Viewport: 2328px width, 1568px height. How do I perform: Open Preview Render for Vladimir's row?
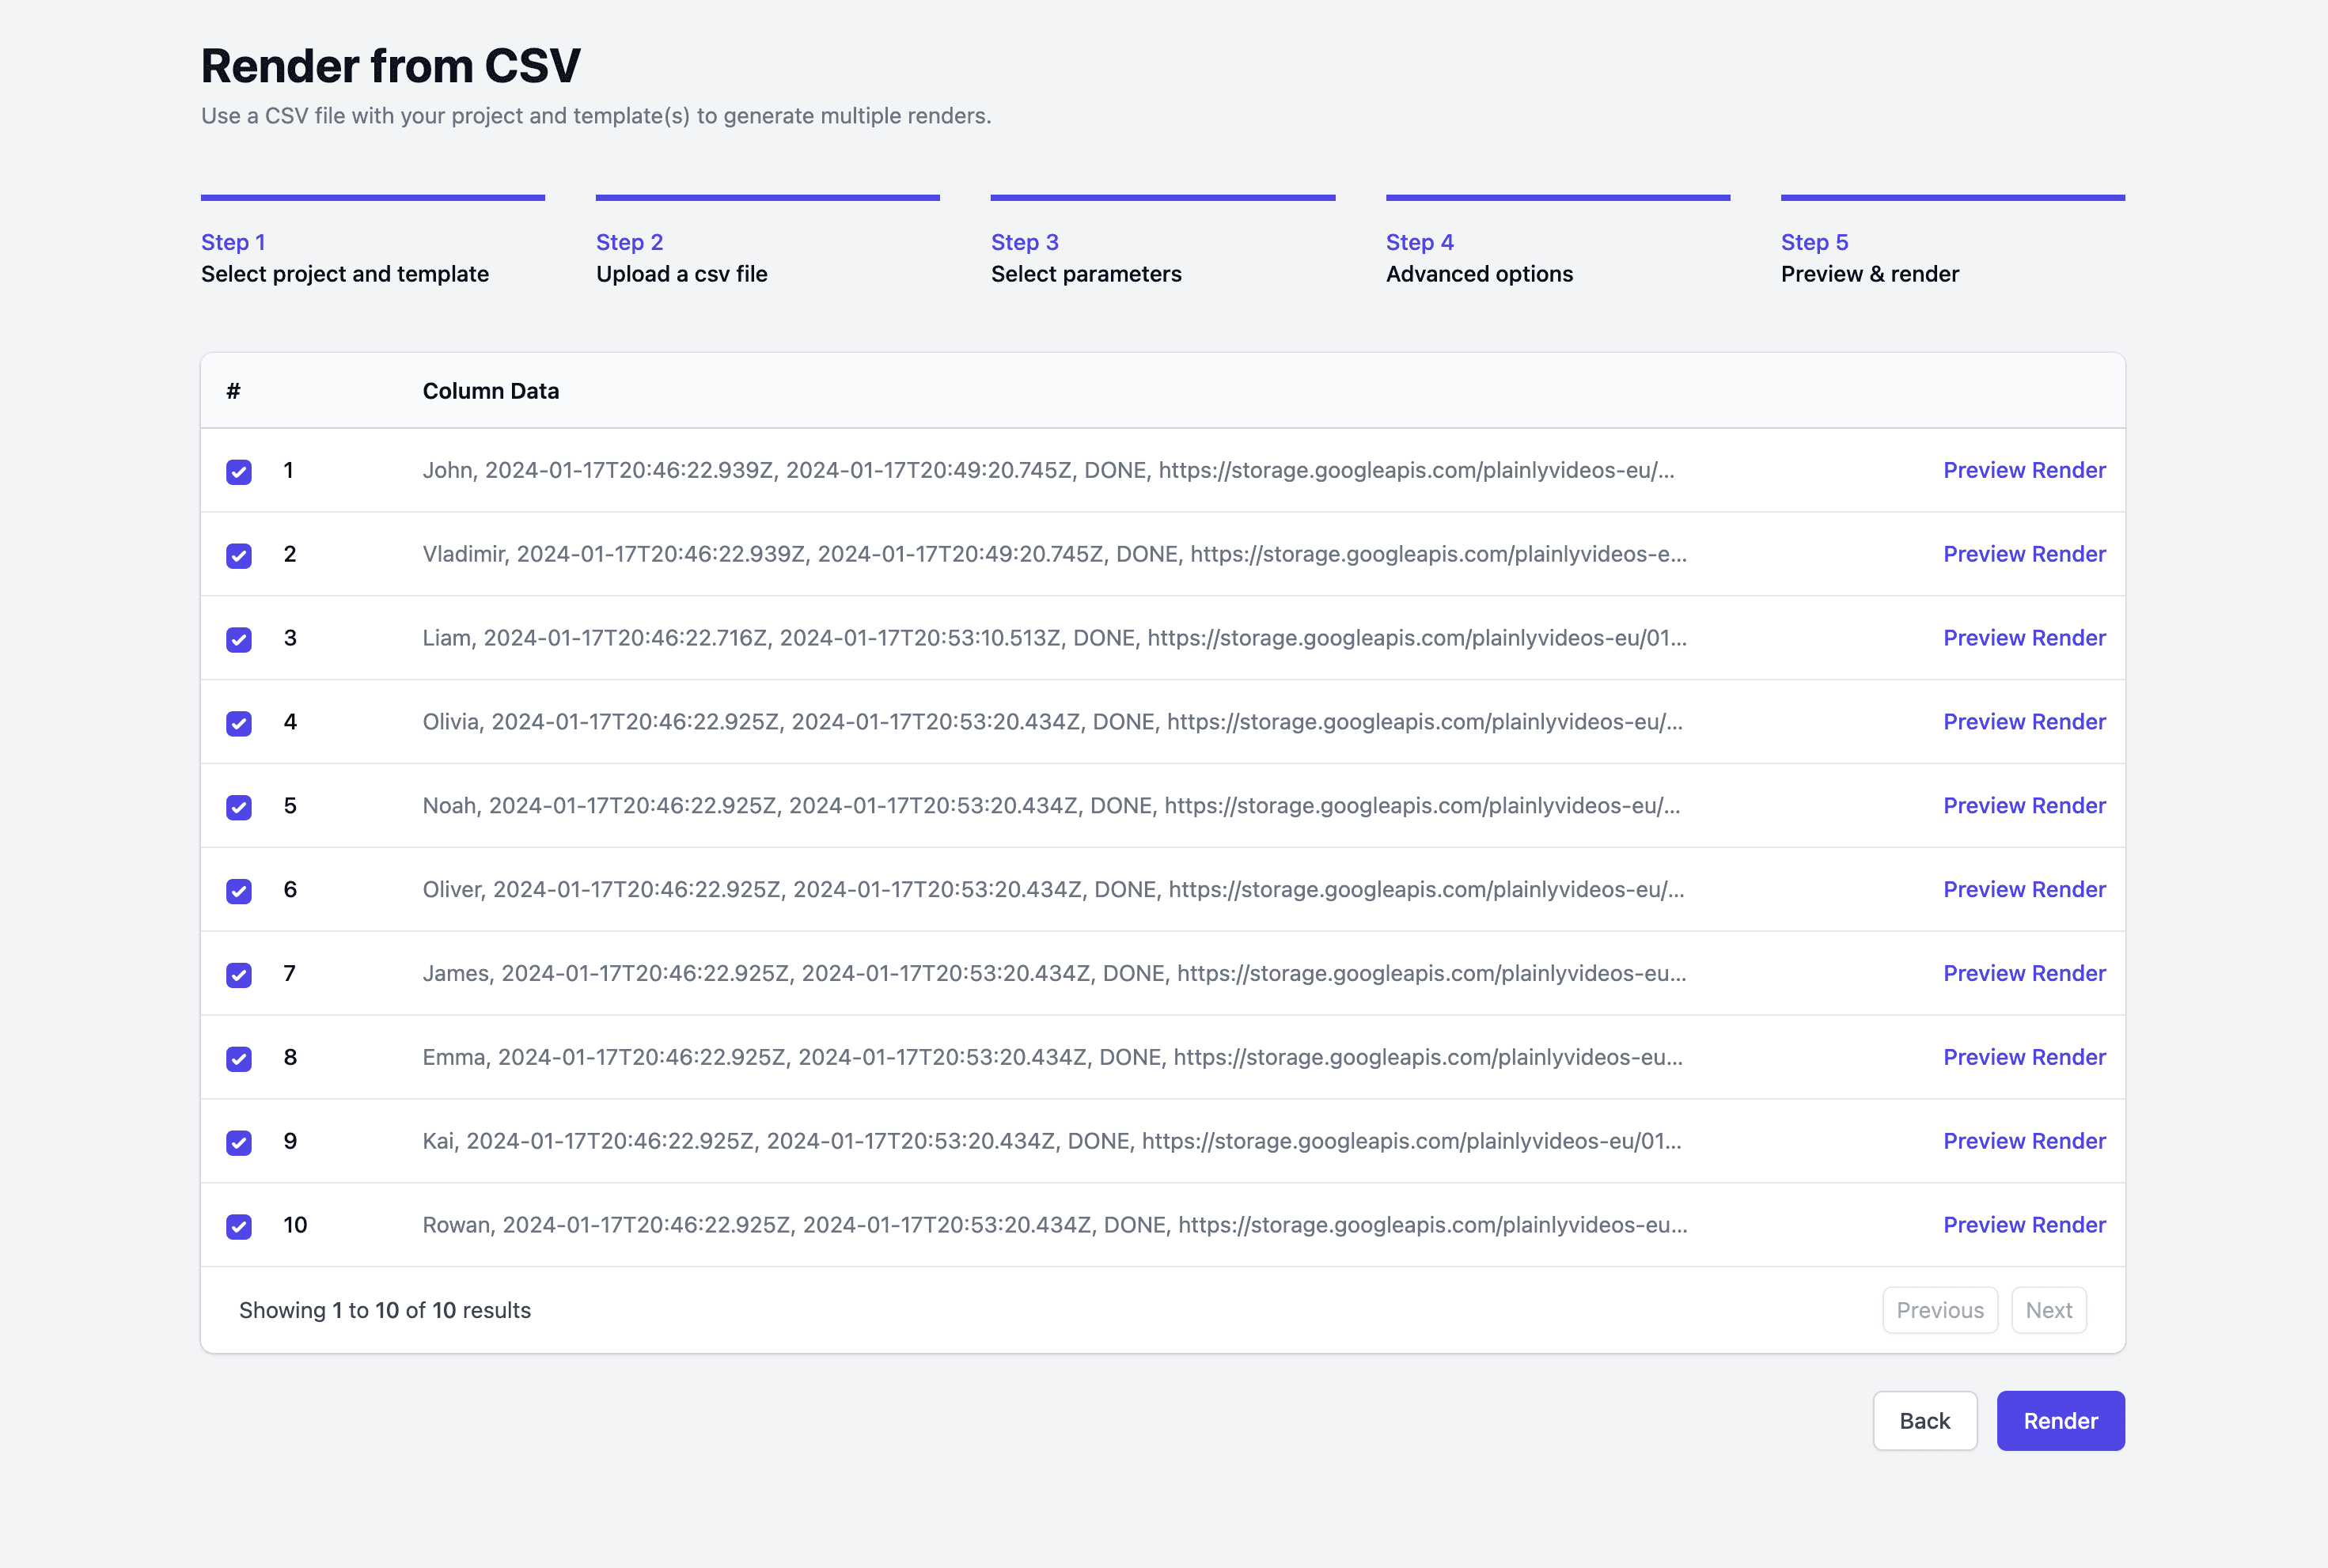(x=2023, y=554)
